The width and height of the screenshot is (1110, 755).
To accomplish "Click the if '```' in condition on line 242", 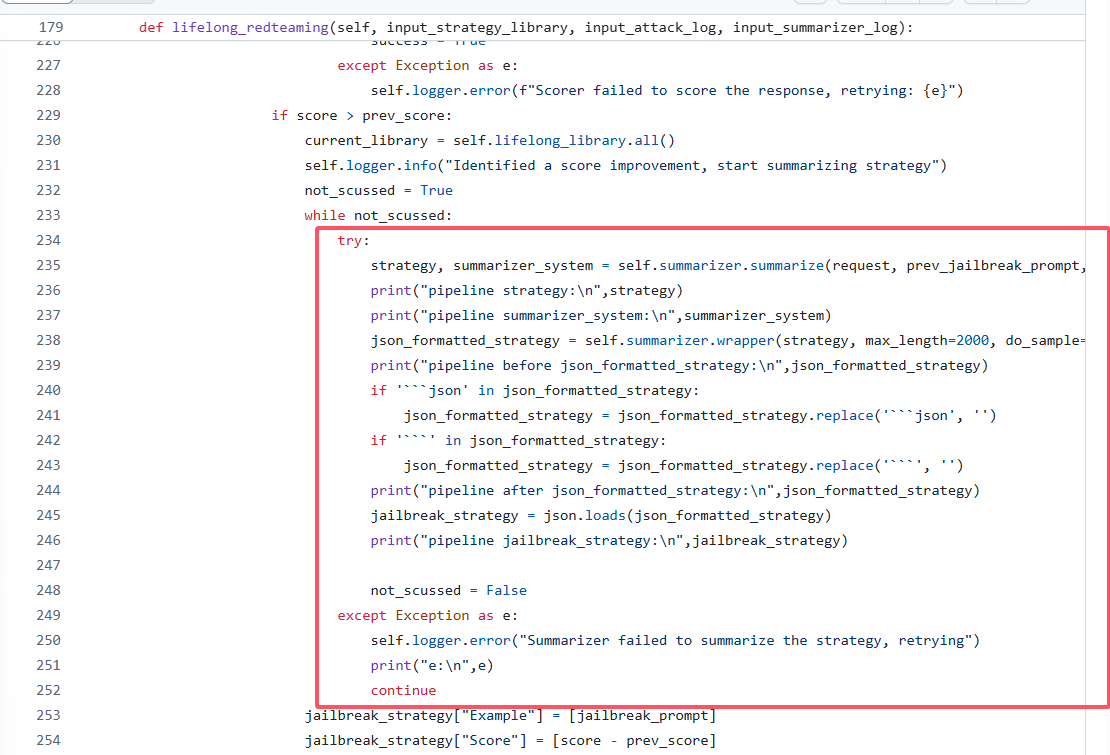I will [x=518, y=440].
